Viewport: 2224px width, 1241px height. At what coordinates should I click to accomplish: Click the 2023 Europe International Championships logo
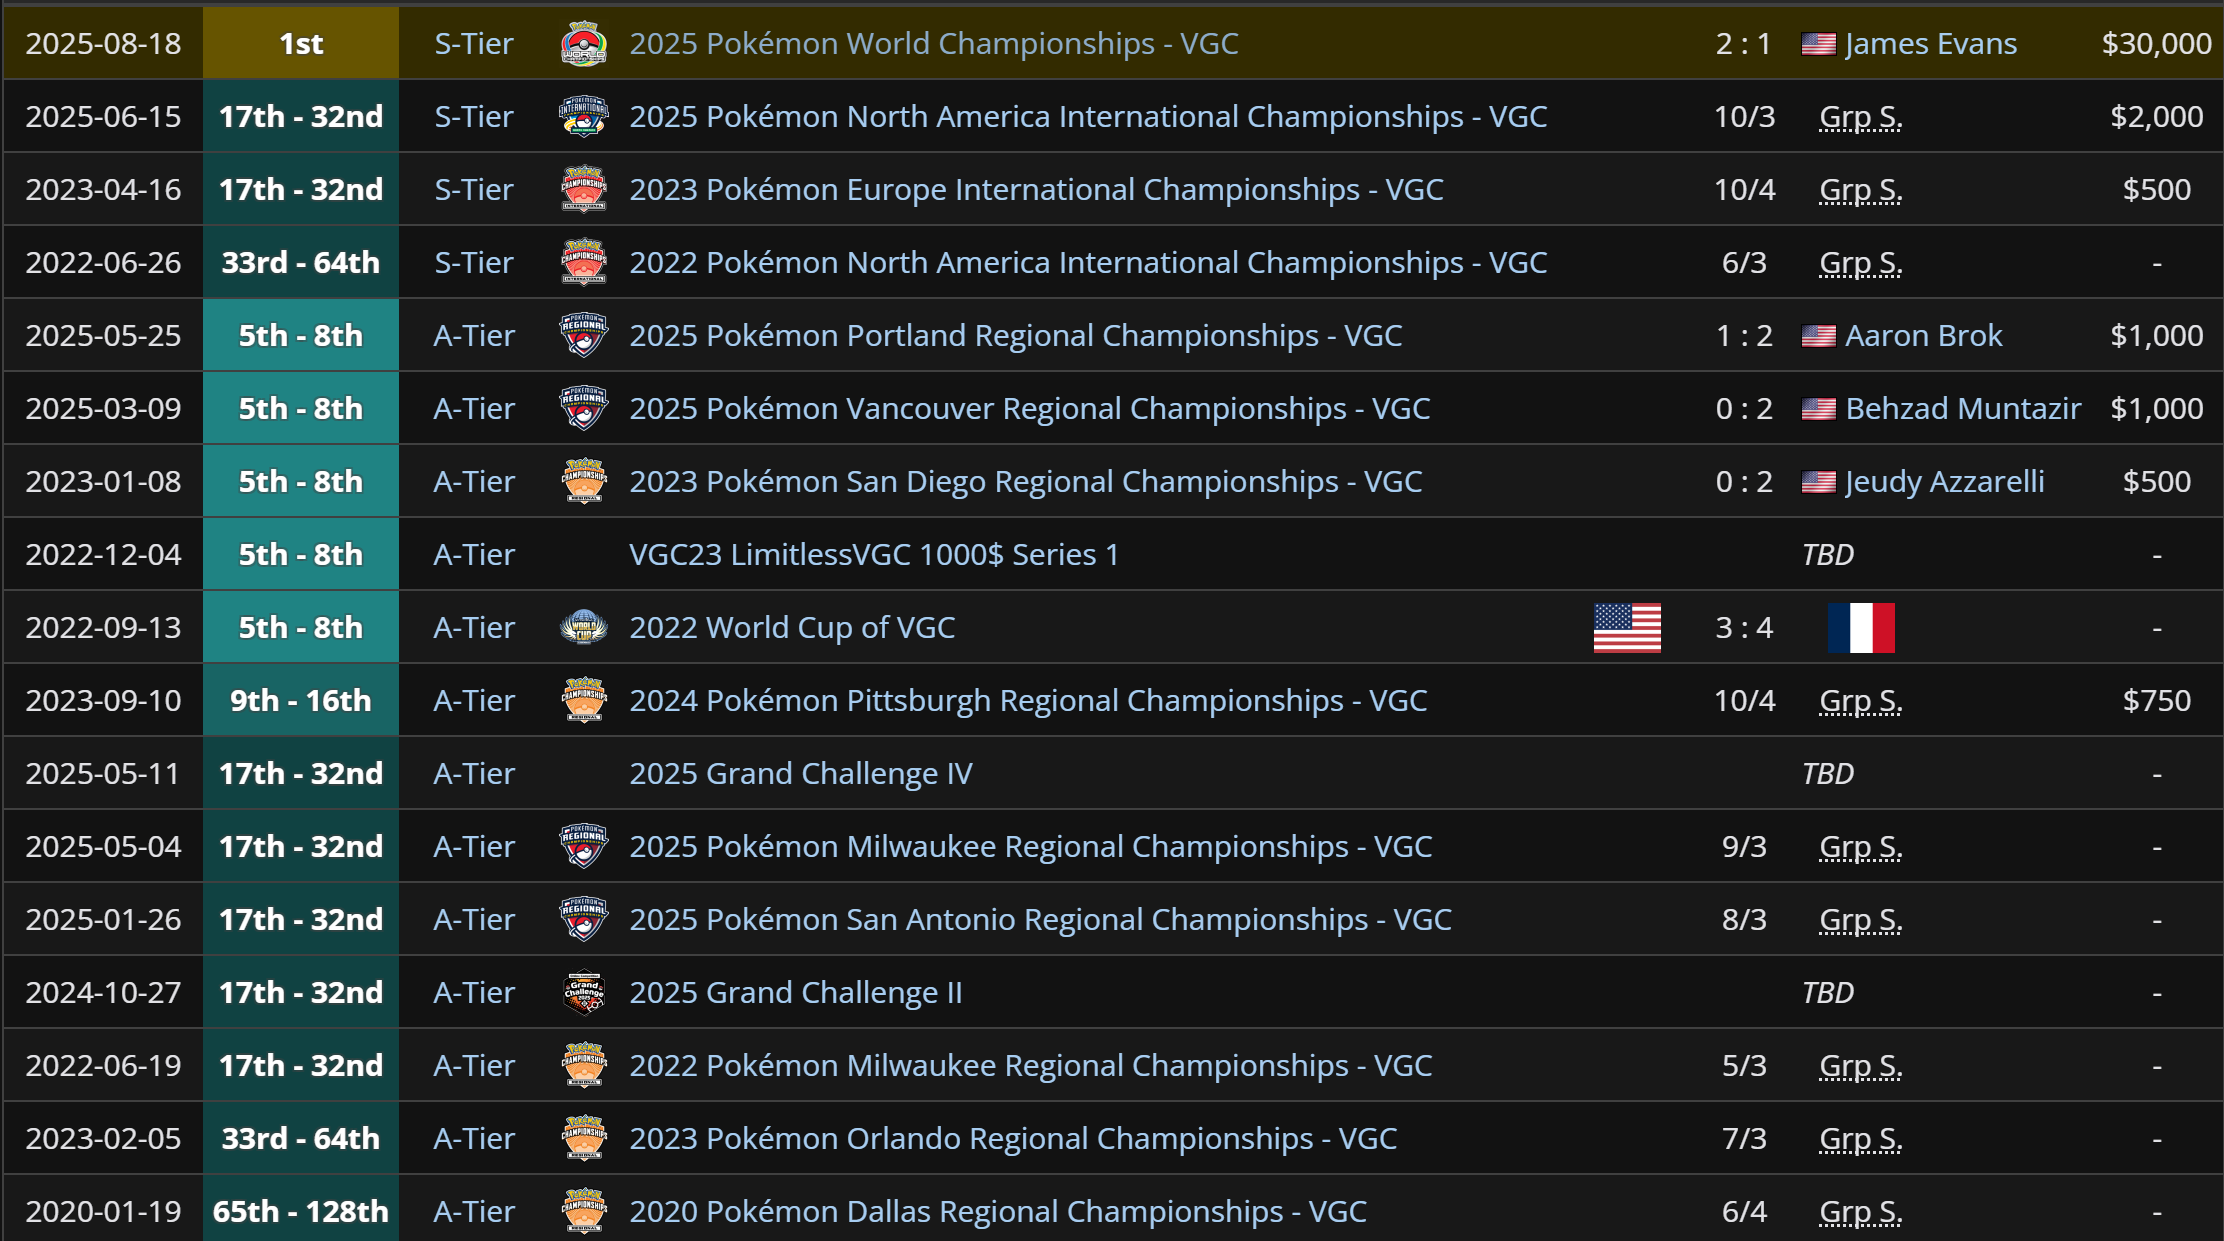coord(583,190)
